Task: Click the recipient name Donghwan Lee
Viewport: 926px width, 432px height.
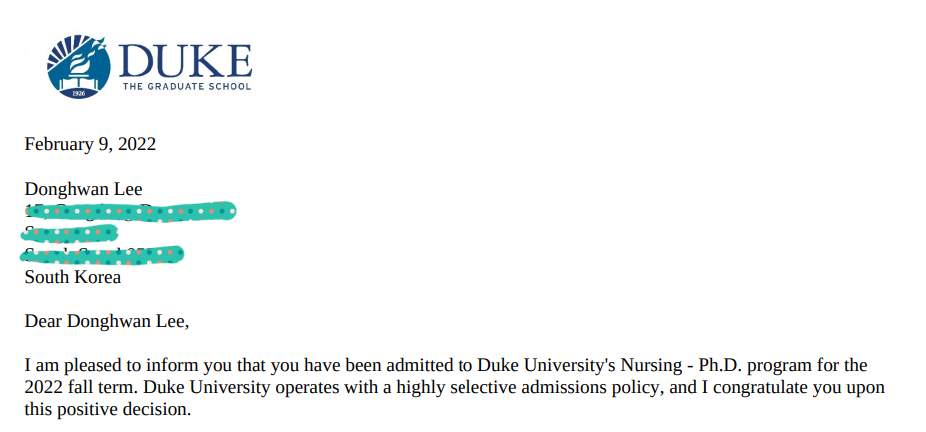Action: click(83, 189)
